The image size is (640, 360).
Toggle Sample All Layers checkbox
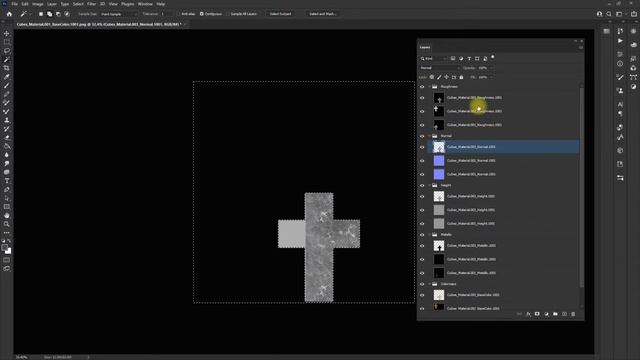point(228,14)
